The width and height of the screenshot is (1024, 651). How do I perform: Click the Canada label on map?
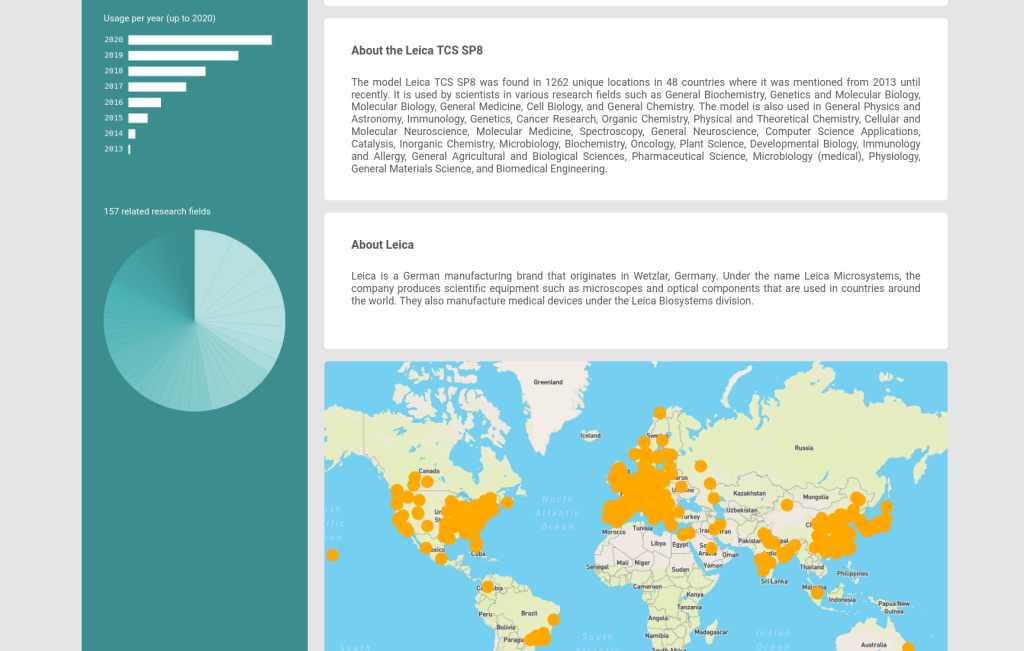429,471
